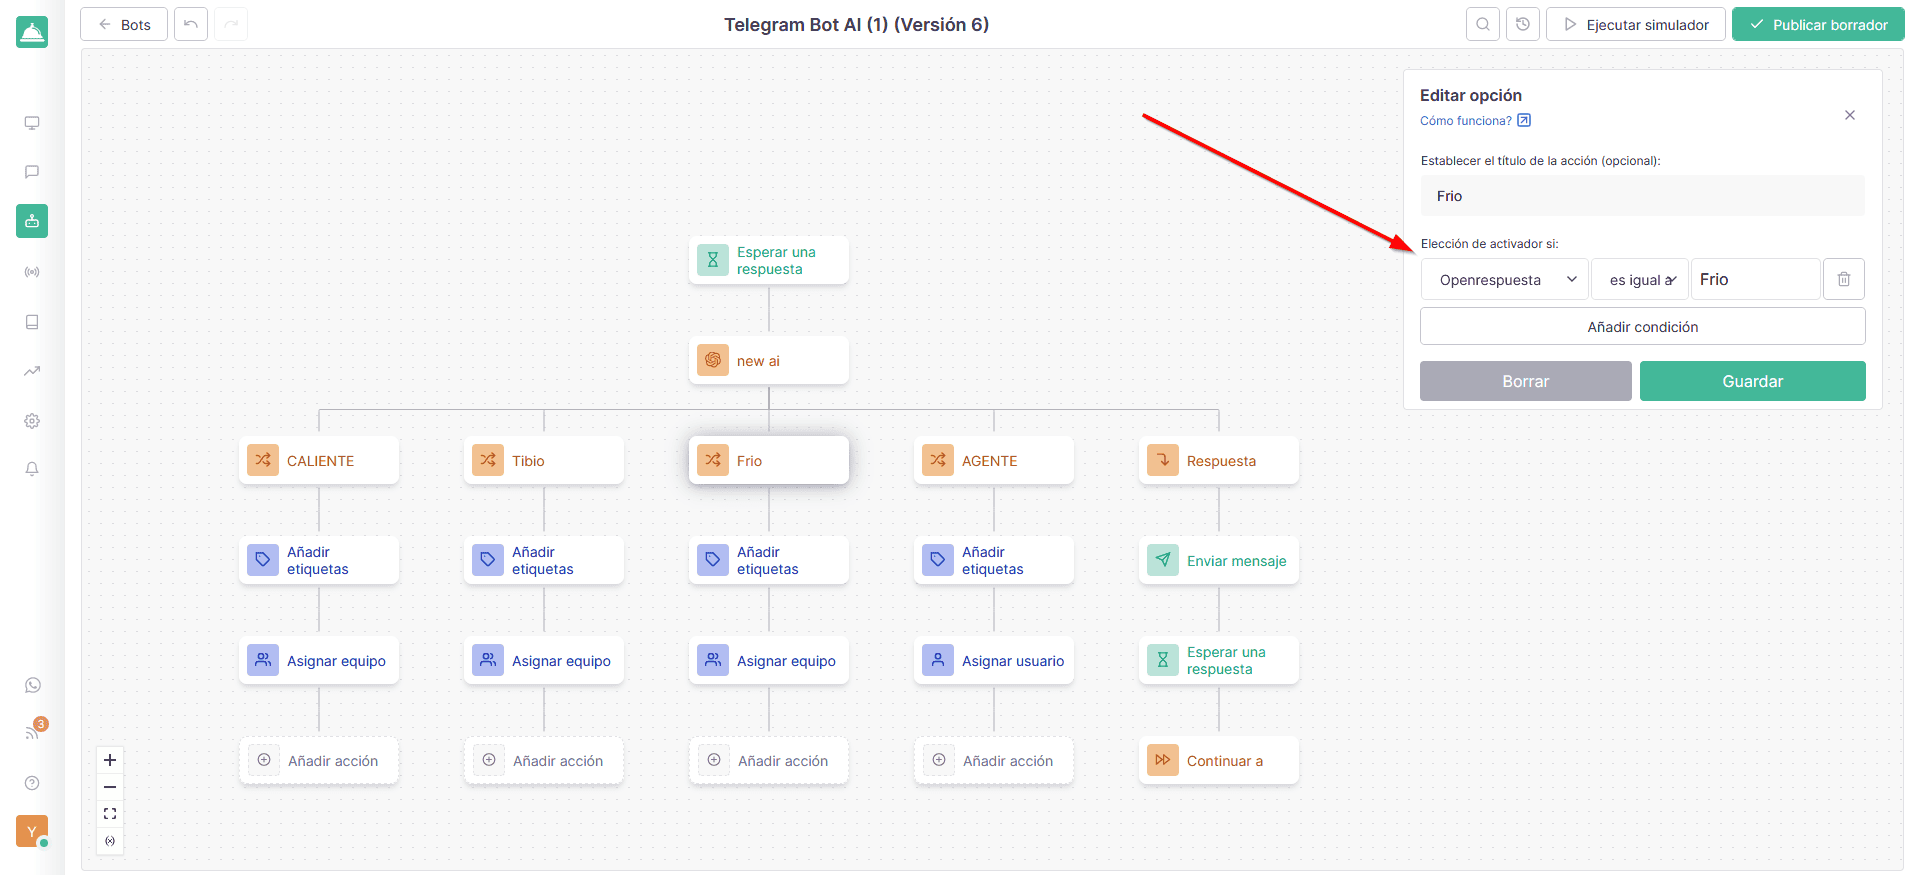Click Publicar borrador button
Viewport: 1920px width, 875px height.
click(1818, 24)
